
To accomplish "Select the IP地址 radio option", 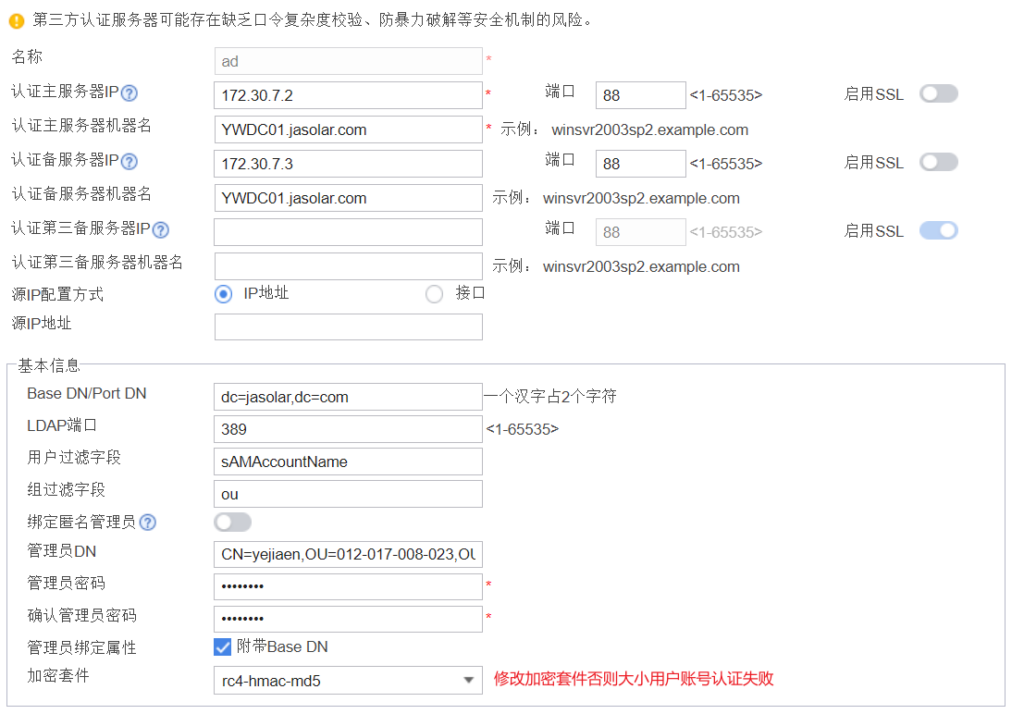I will [224, 294].
